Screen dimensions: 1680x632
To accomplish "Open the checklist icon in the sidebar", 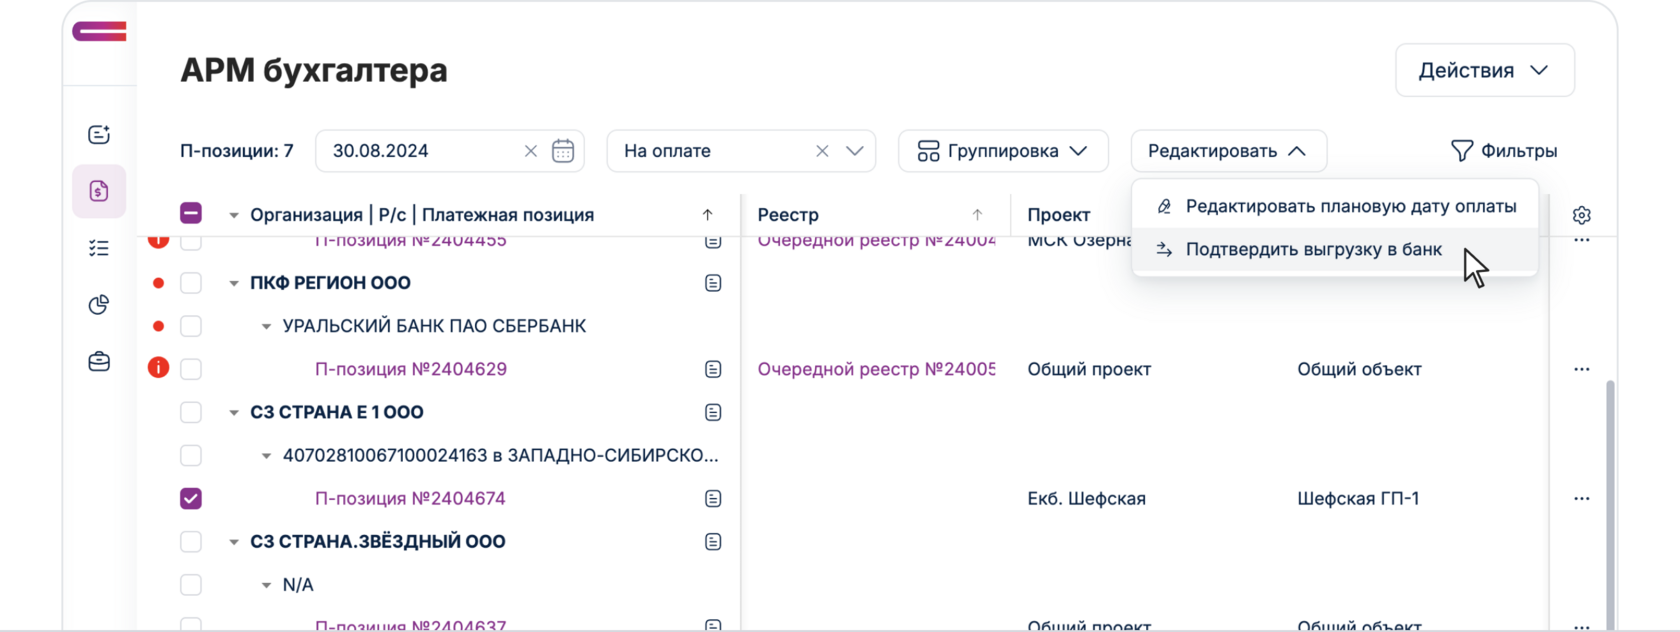I will click(x=99, y=248).
